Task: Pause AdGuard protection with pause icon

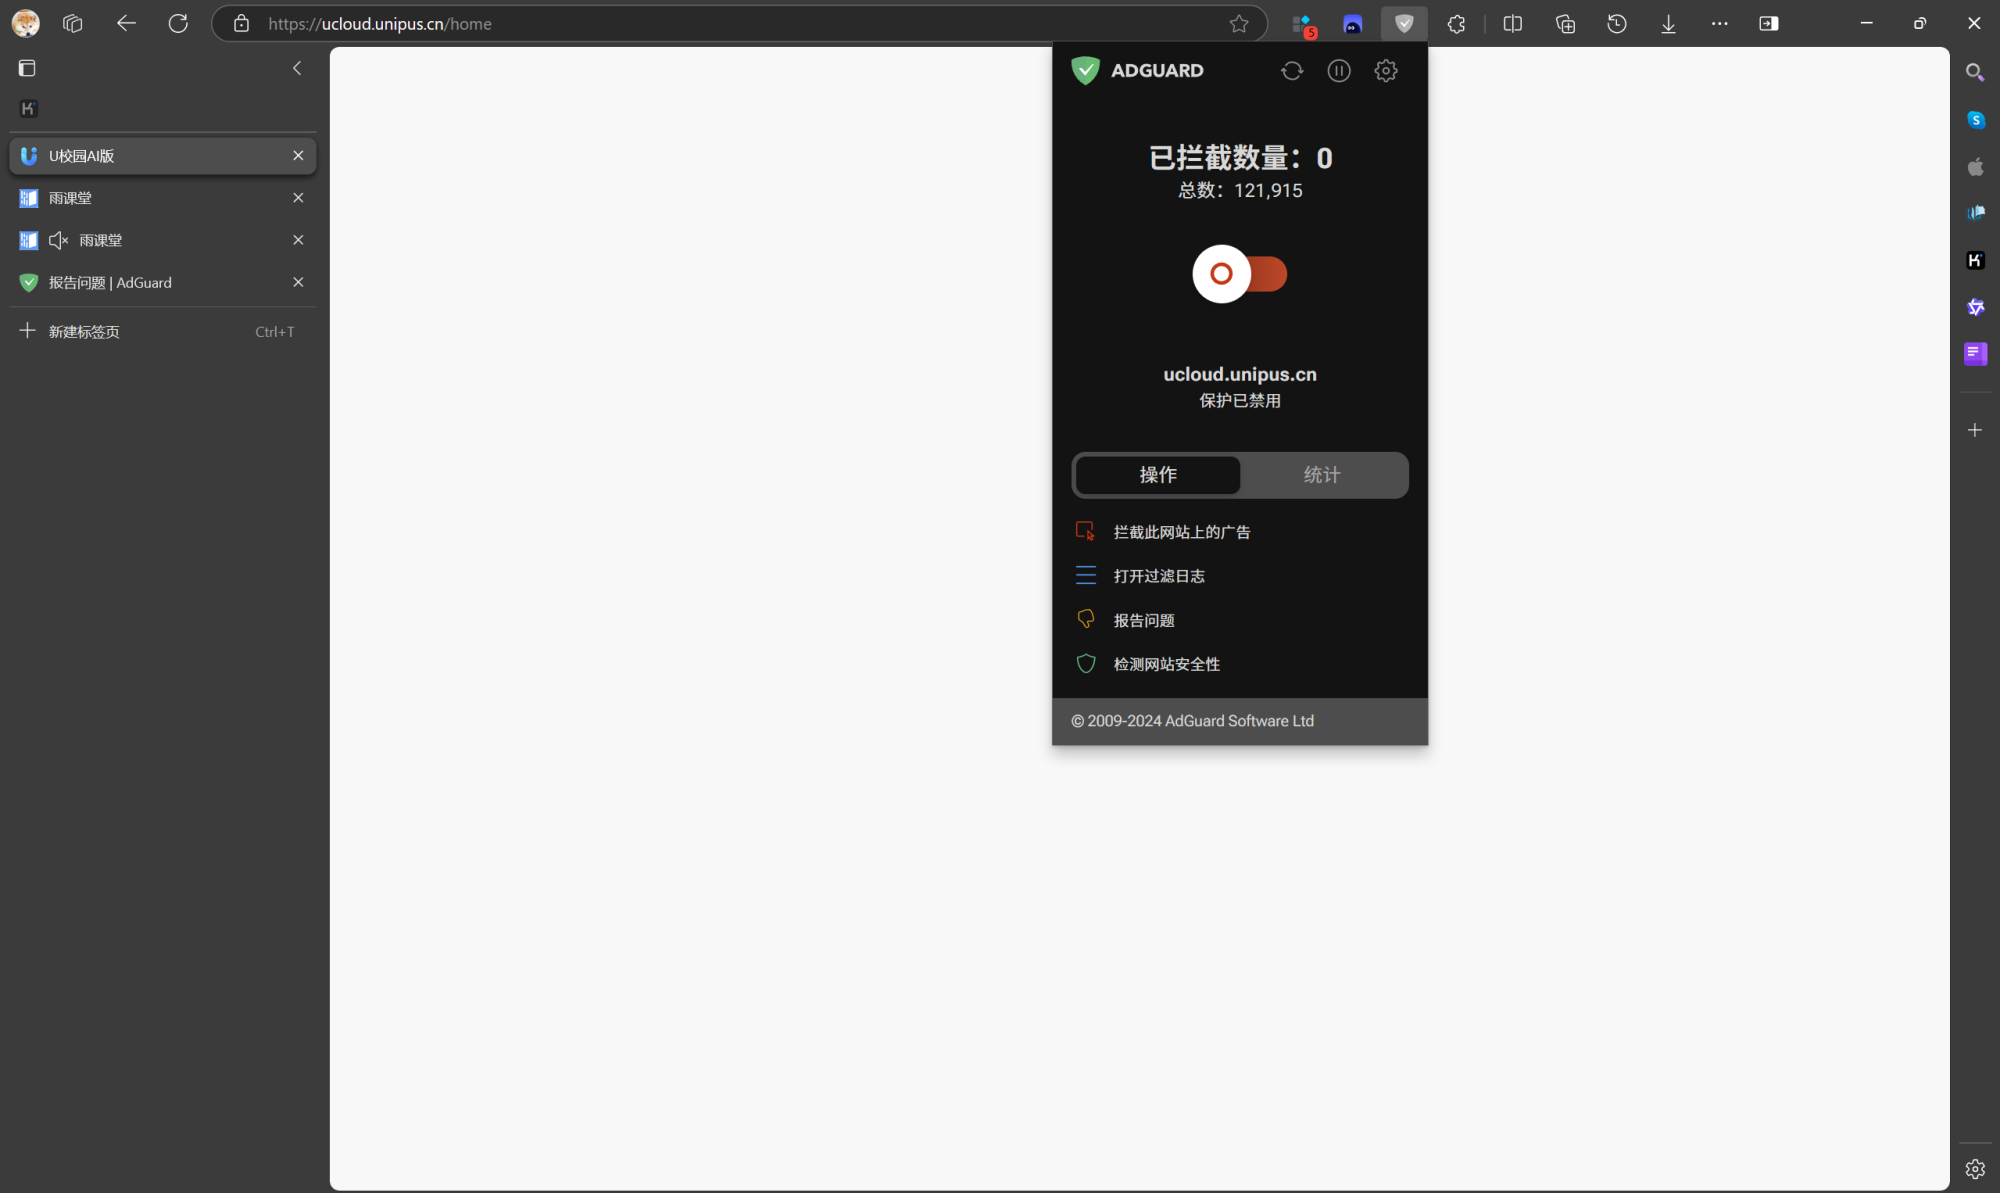Action: (x=1338, y=71)
